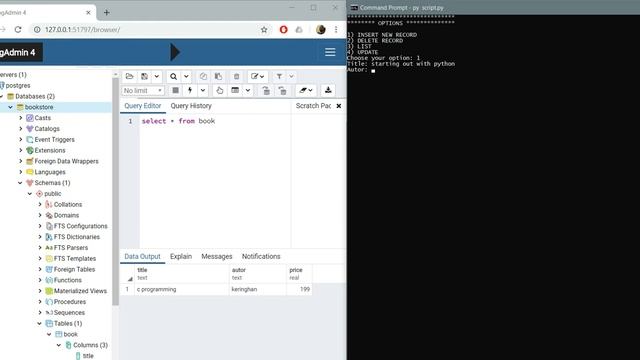Open the Messages tab
Image resolution: width=640 pixels, height=360 pixels.
tap(217, 256)
